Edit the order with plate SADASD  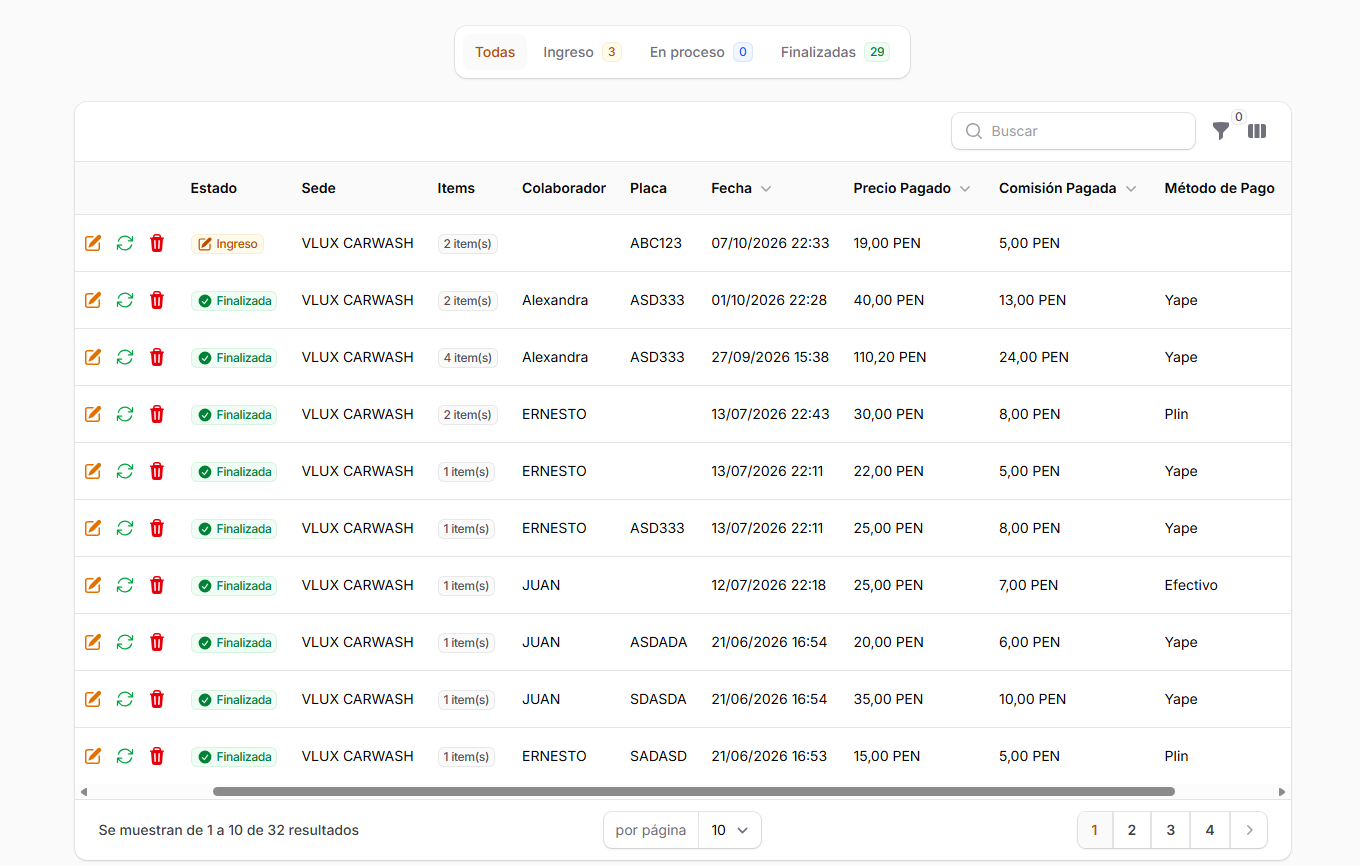[x=93, y=756]
